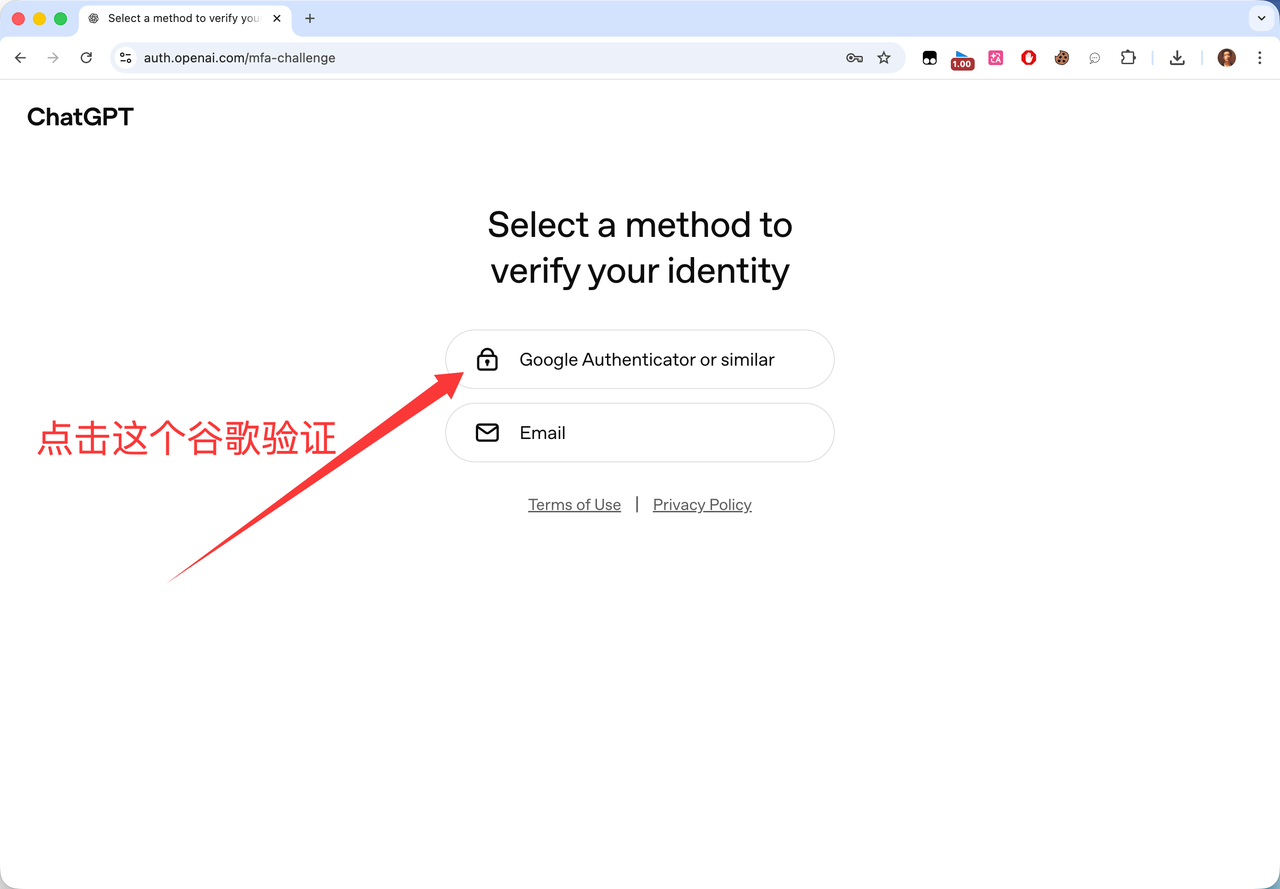This screenshot has height=889, width=1280.
Task: Select the "Select a method to verify" tab
Action: (x=185, y=18)
